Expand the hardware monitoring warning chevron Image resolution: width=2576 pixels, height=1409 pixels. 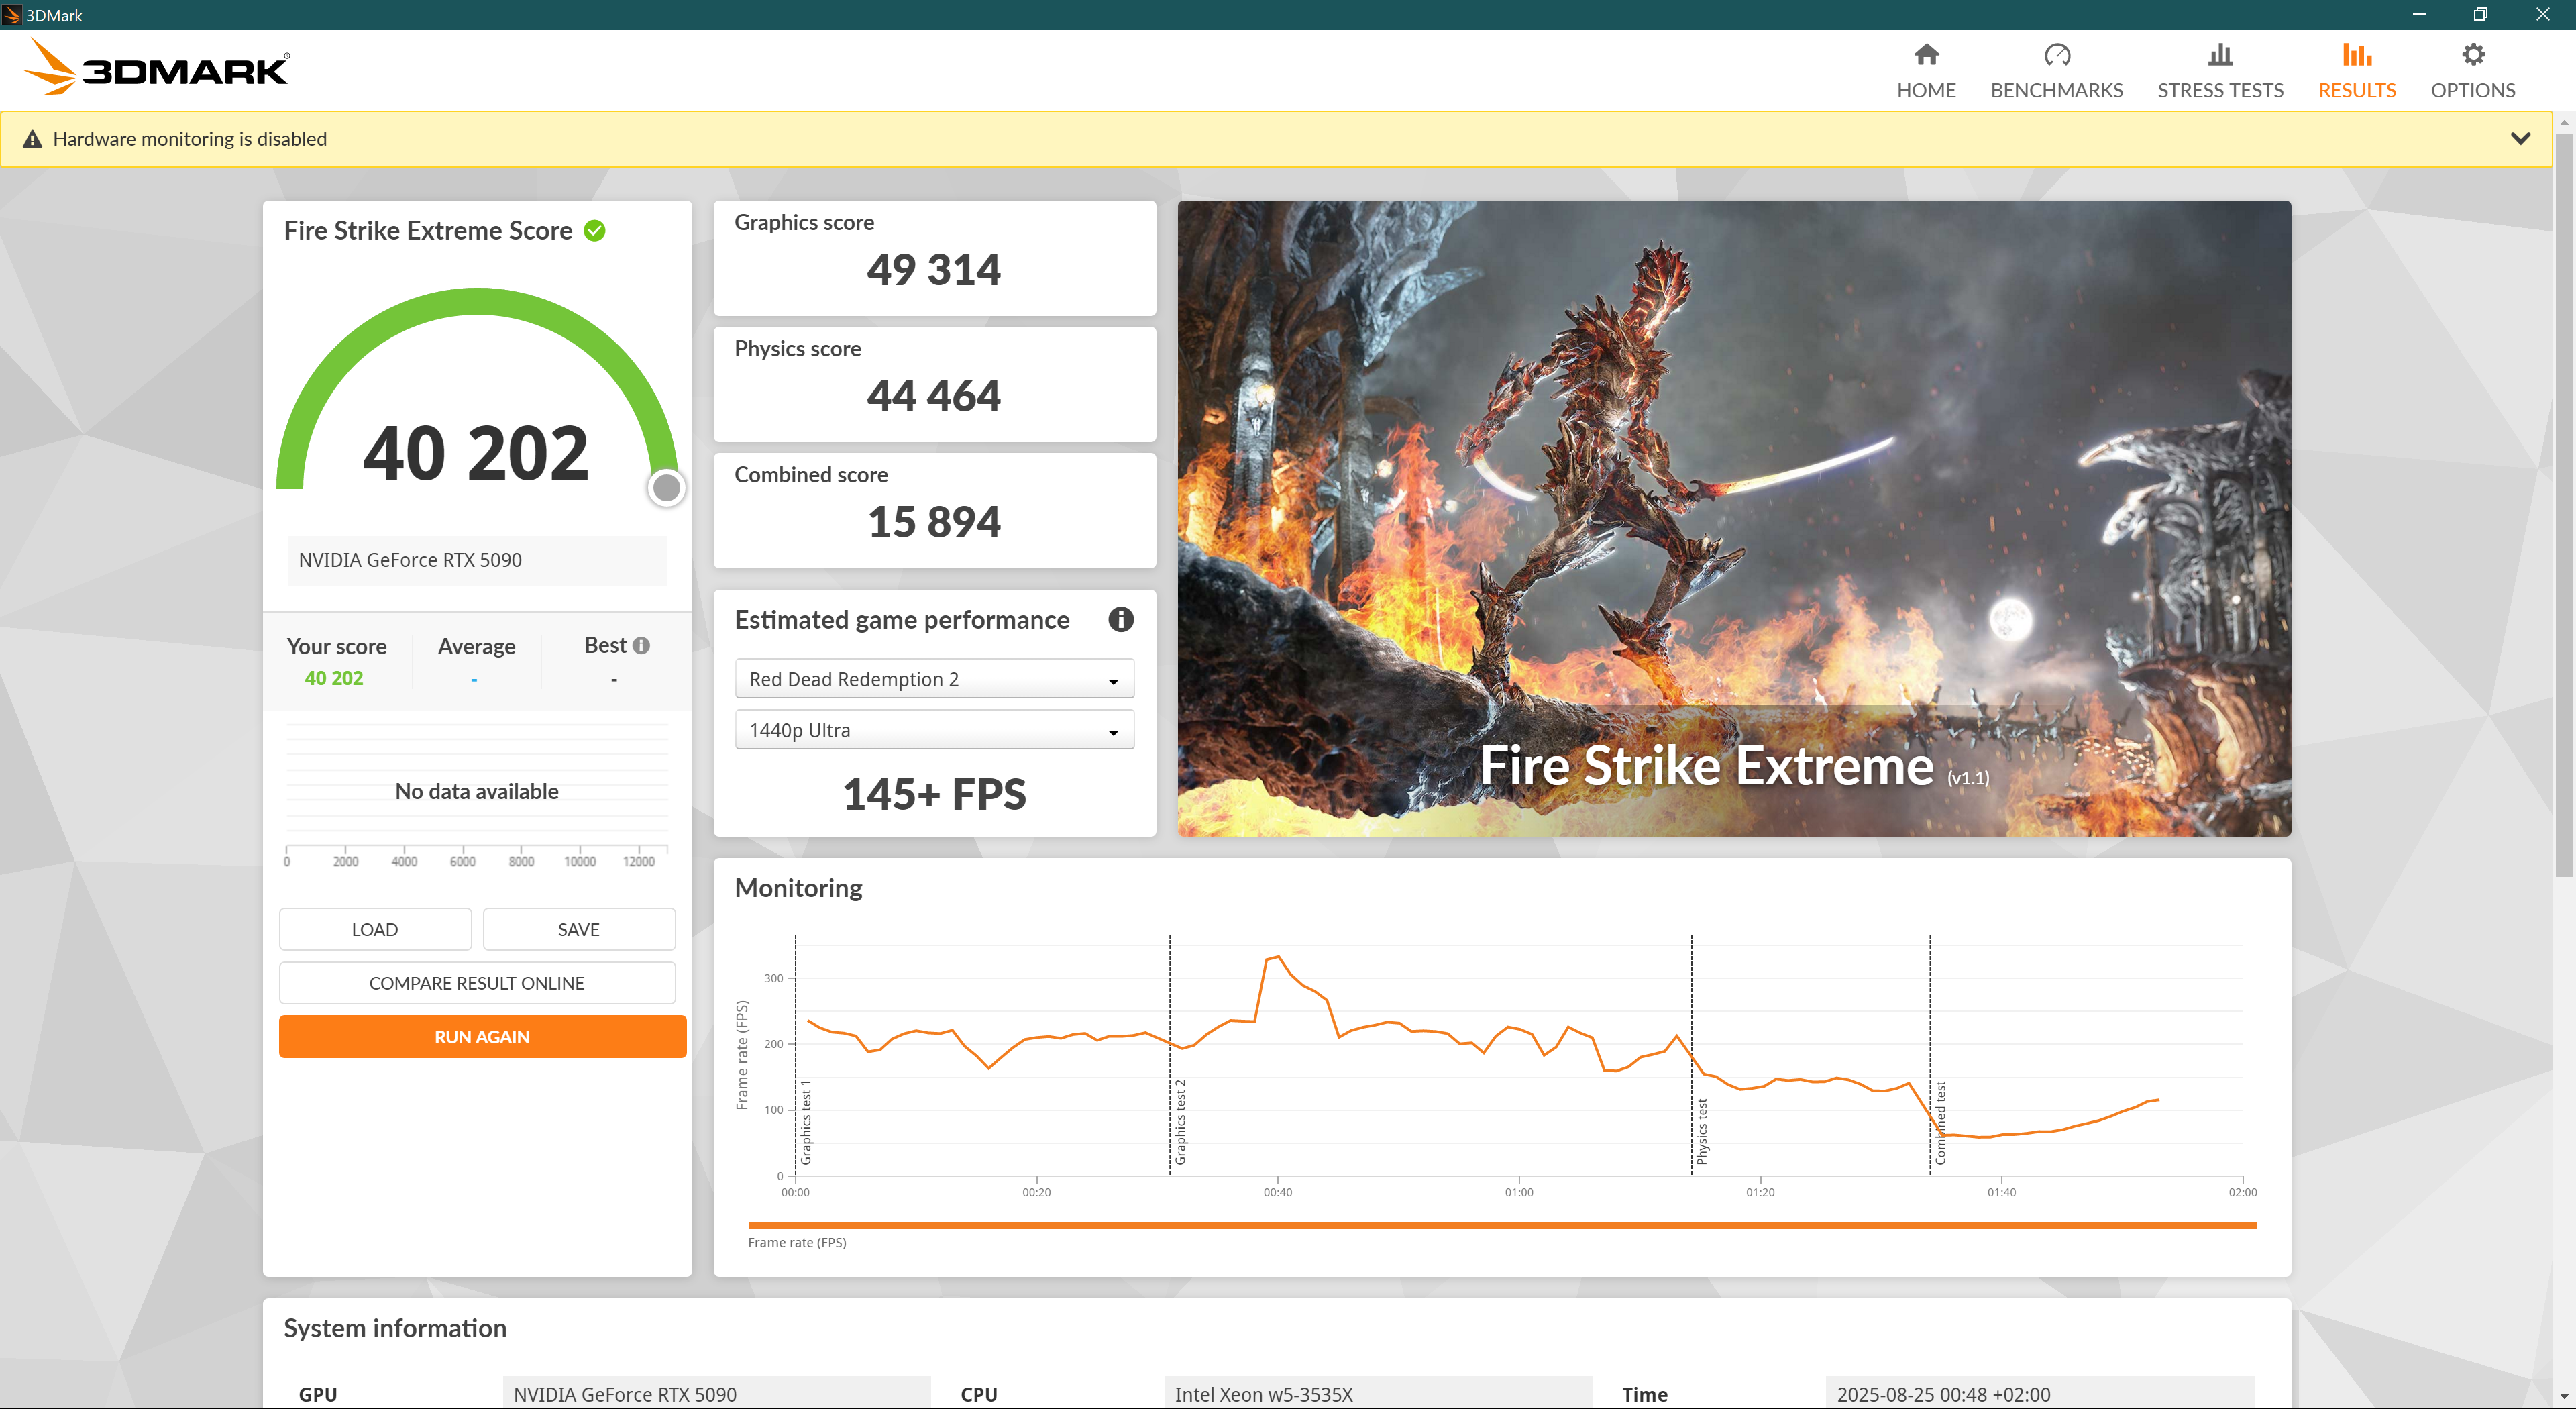pos(2520,139)
